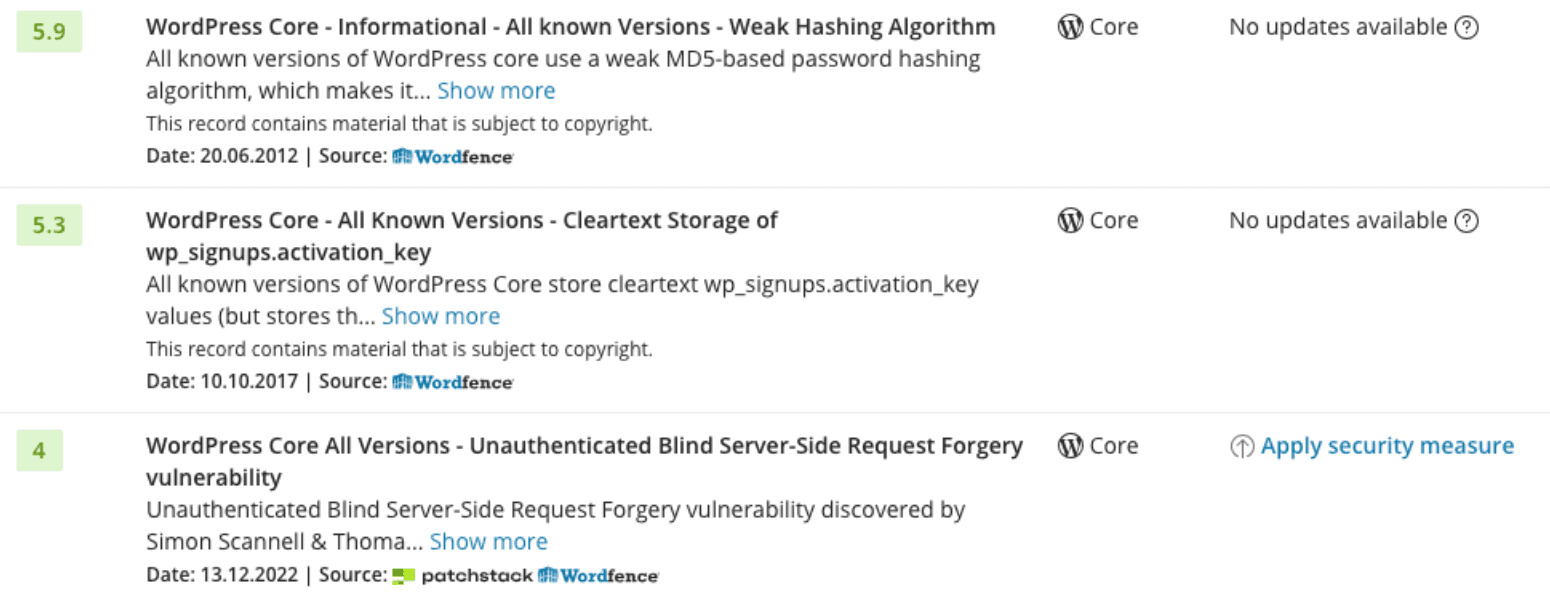Screen dimensions: 1550x600
Task: Click WordPress Core icon in Weak Hashing row
Action: pyautogui.click(x=1070, y=28)
